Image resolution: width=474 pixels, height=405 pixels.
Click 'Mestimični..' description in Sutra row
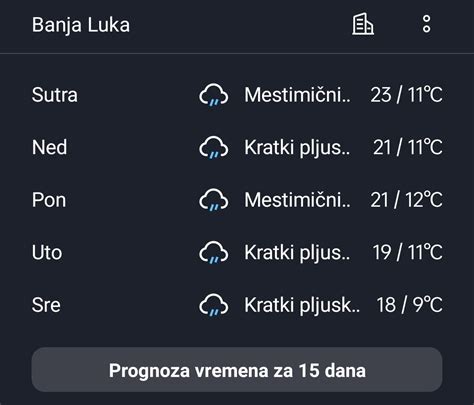pos(297,95)
